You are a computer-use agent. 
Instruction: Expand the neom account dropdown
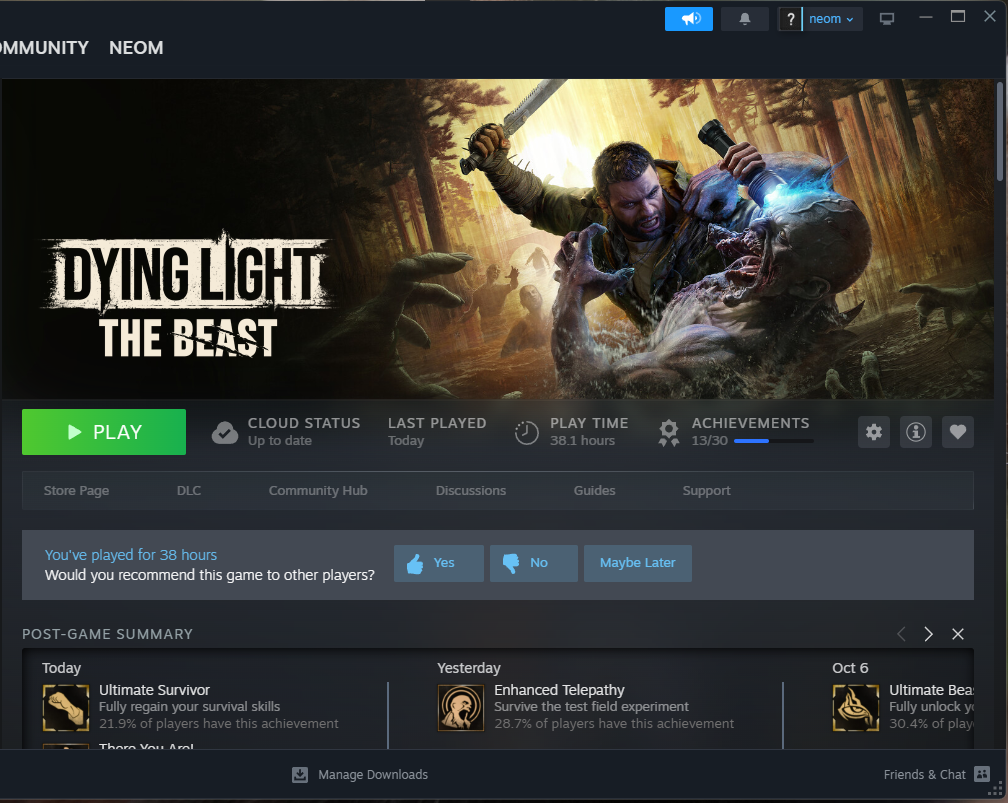coord(831,19)
